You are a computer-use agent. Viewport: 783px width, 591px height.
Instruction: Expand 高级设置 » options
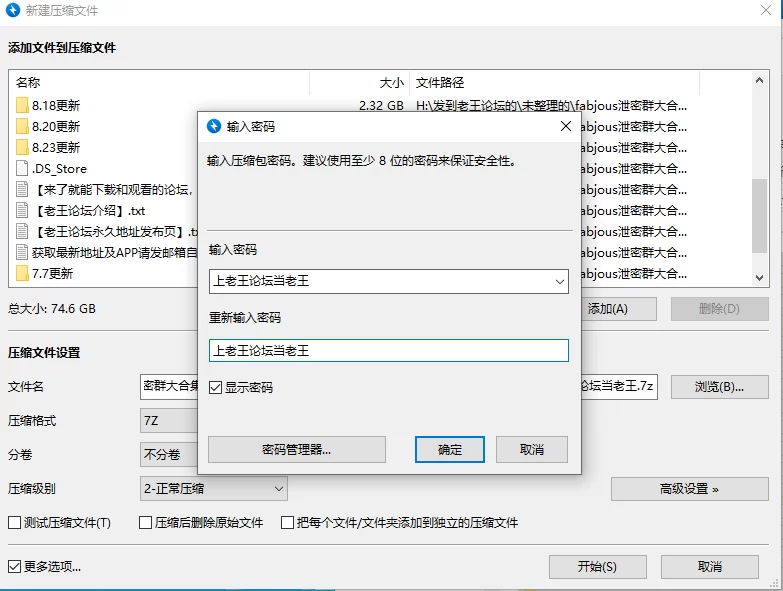click(x=690, y=489)
